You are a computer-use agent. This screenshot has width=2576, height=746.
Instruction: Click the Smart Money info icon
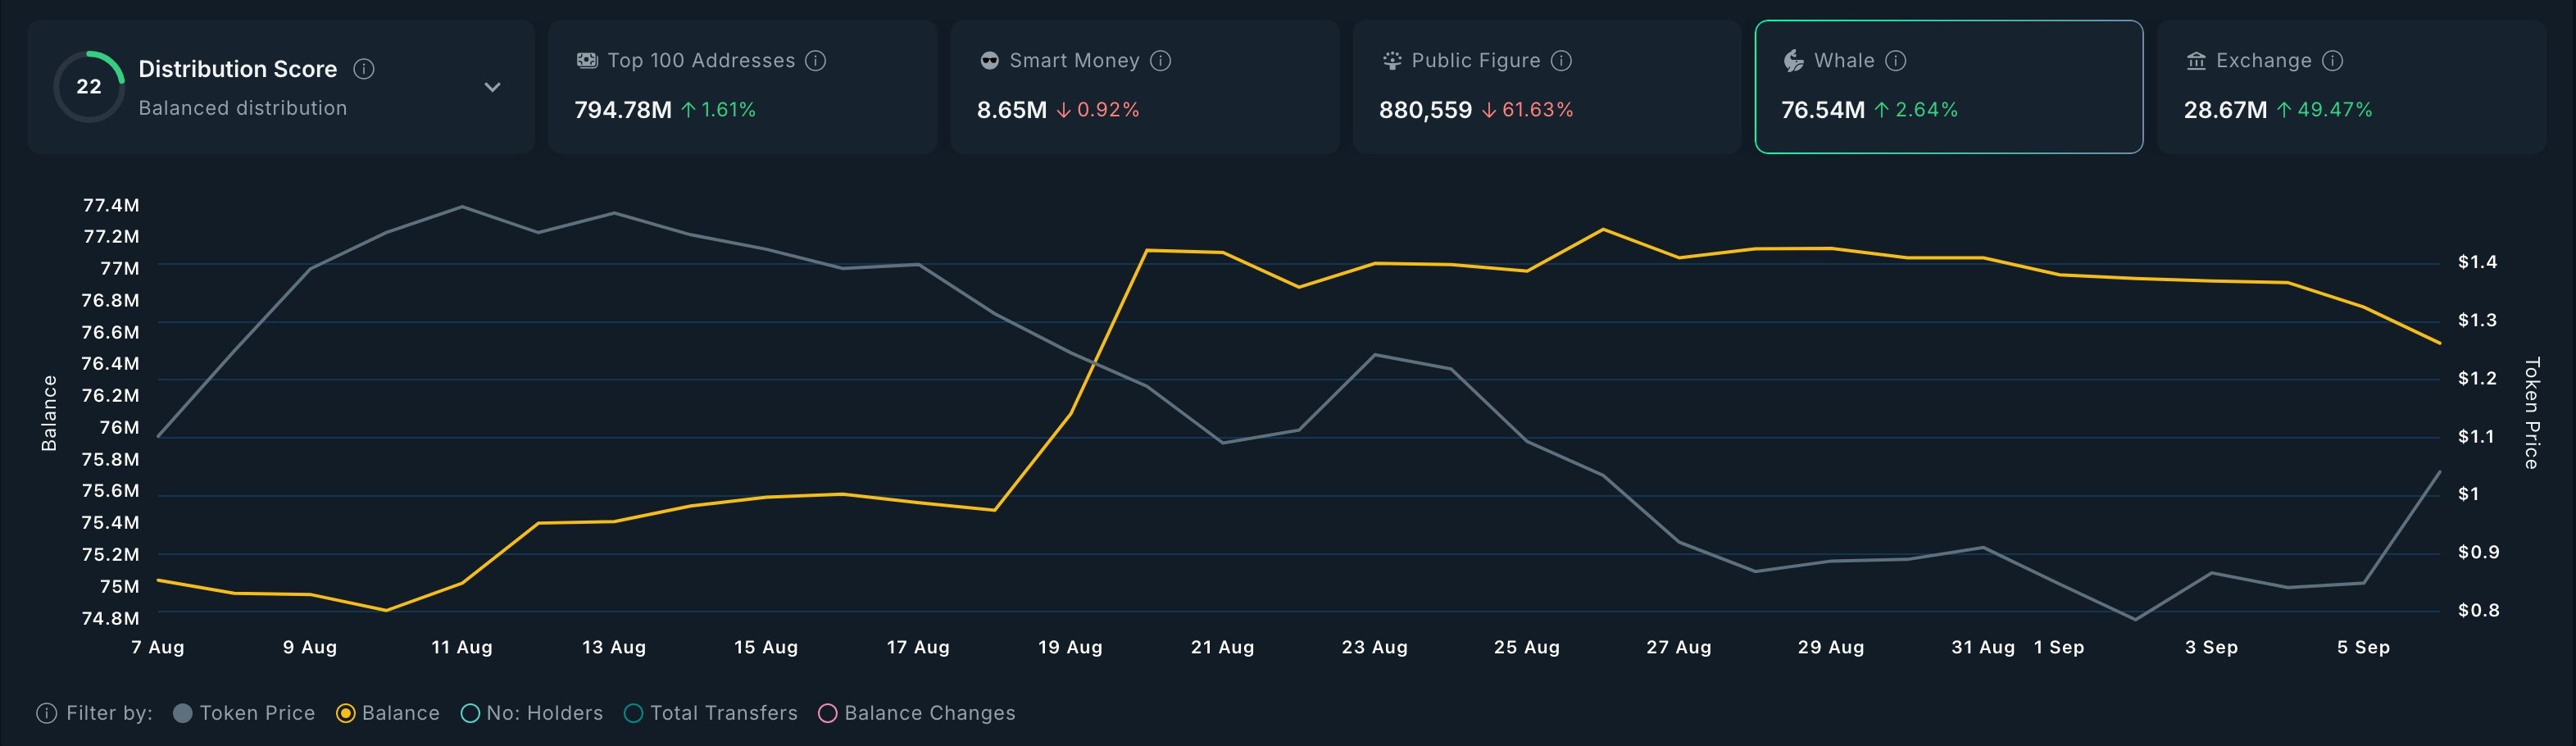[1160, 60]
